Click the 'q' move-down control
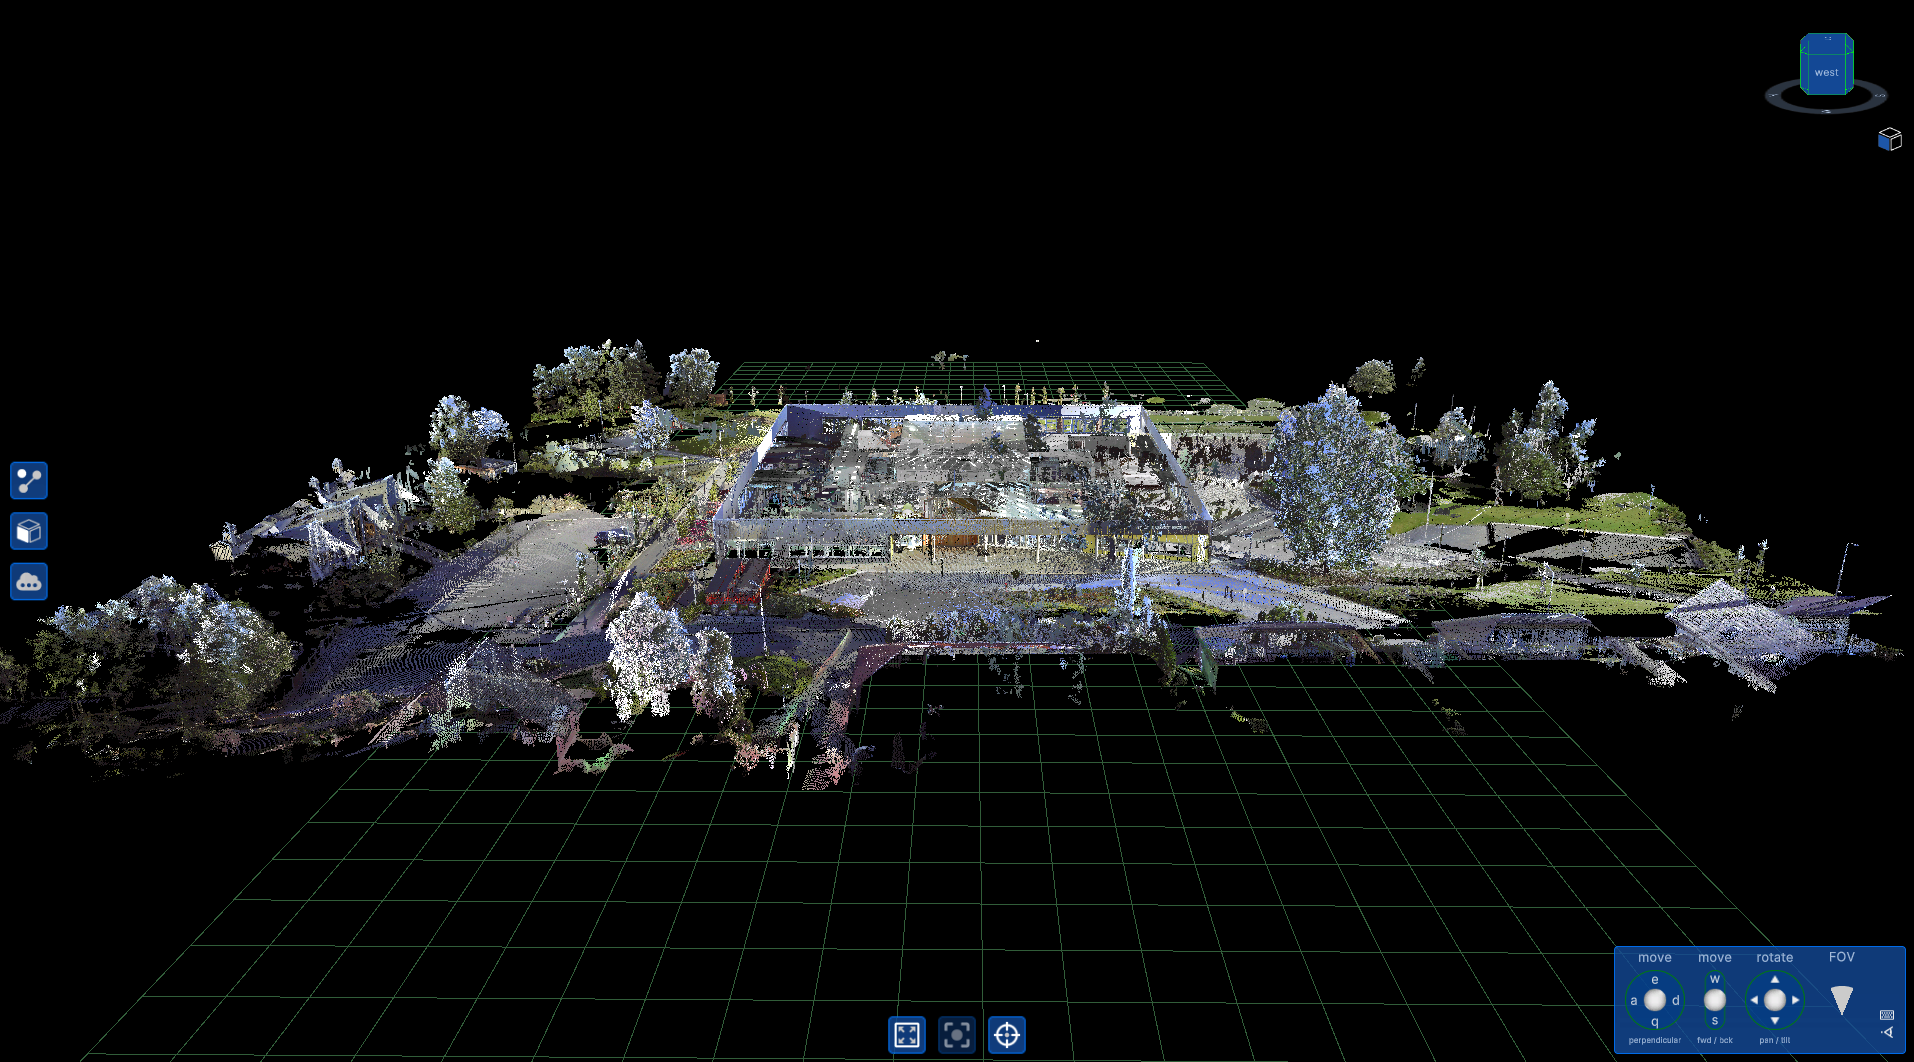This screenshot has height=1062, width=1914. (1655, 1022)
